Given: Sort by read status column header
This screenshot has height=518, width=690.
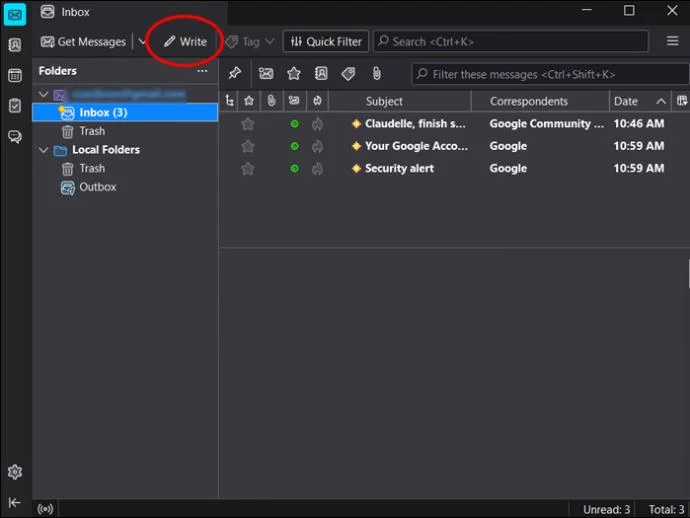Looking at the screenshot, I should [294, 101].
